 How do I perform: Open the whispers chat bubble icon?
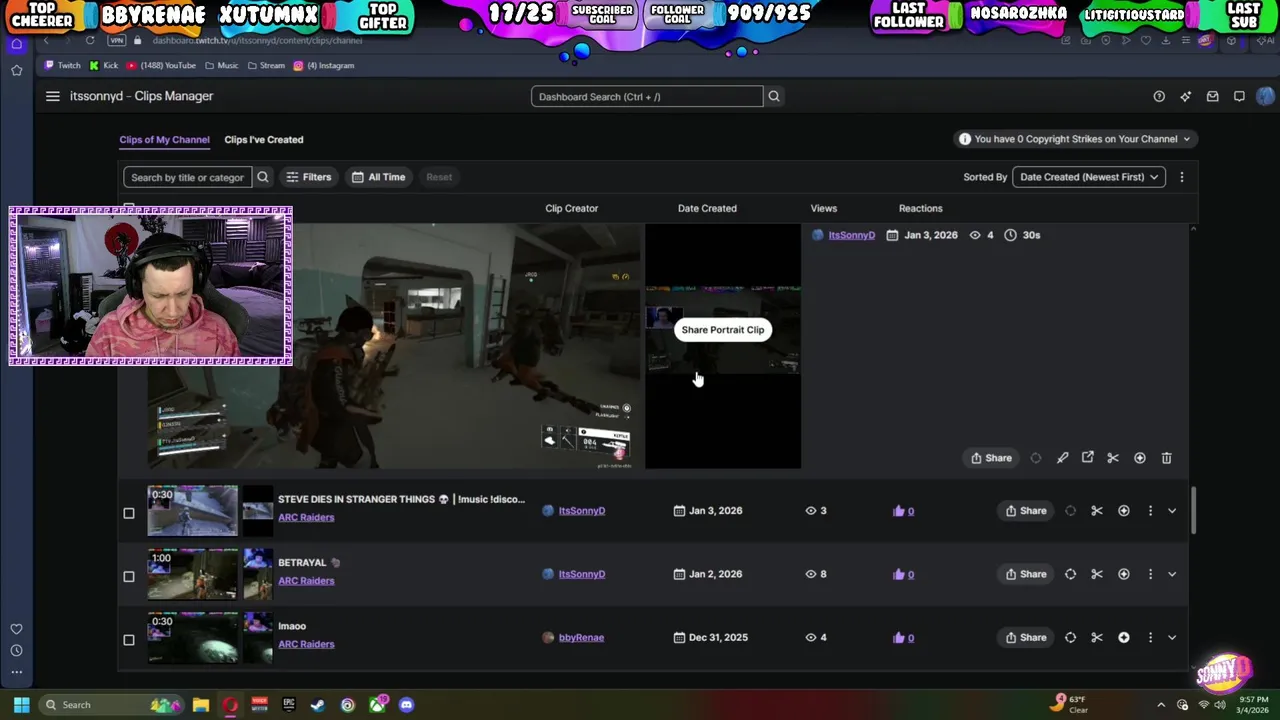tap(1239, 96)
